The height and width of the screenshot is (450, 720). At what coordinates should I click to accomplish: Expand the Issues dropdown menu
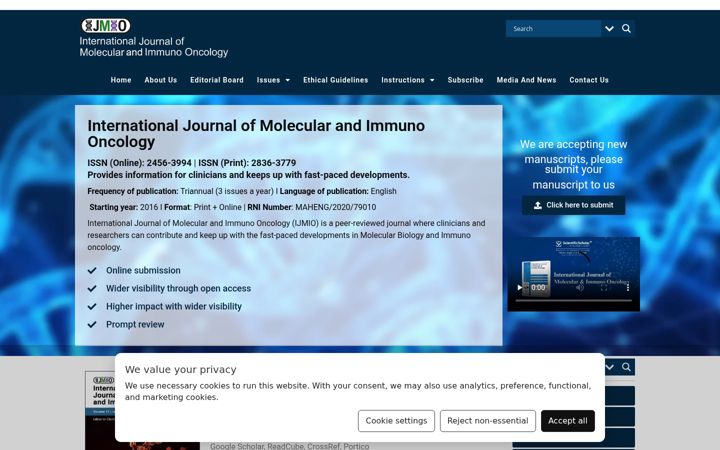[x=273, y=80]
